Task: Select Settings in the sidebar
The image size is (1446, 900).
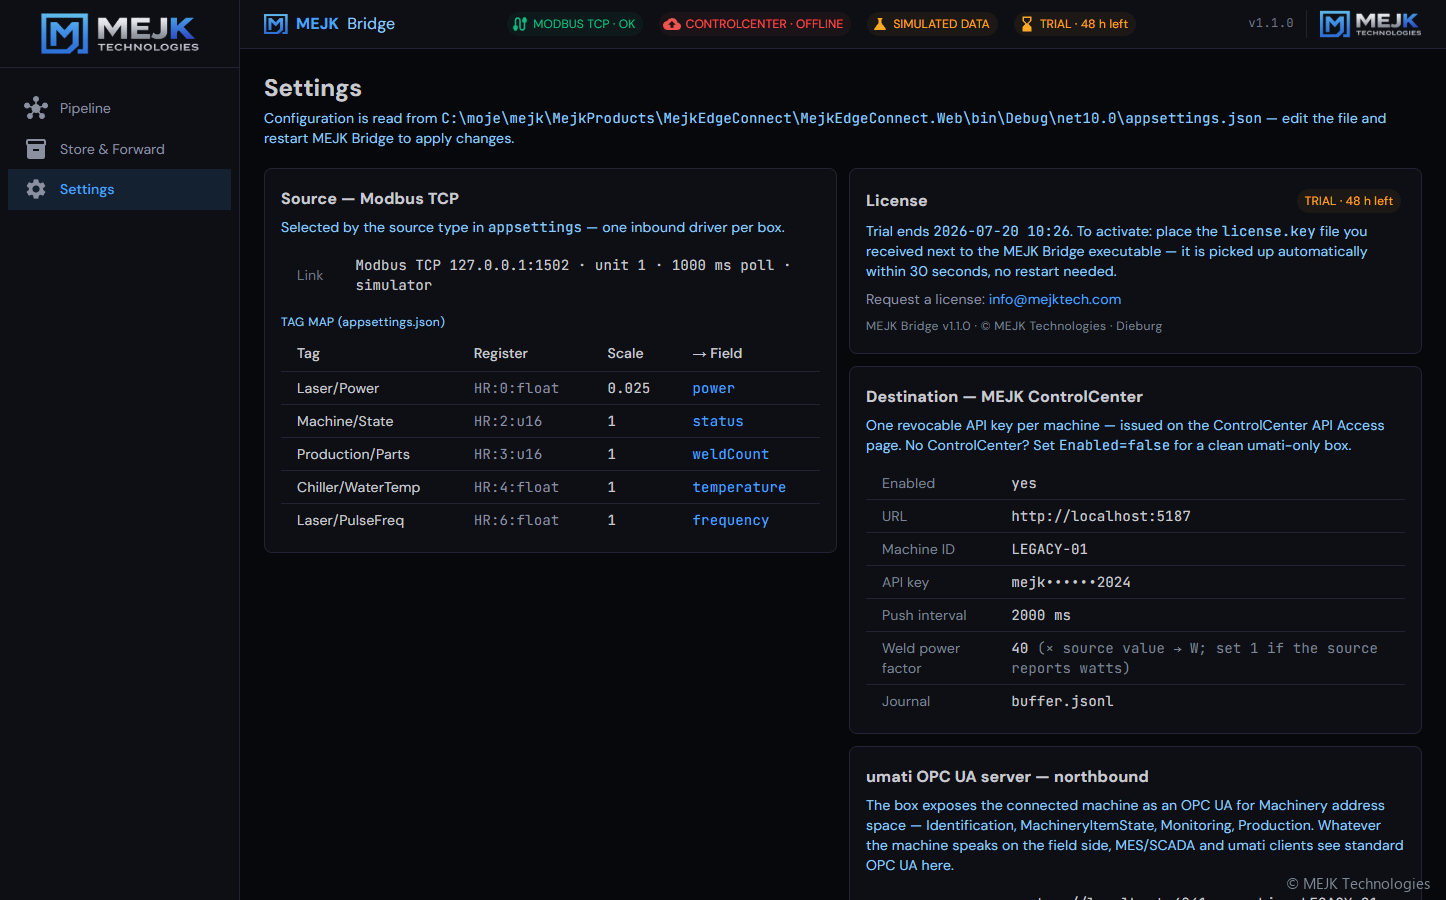Action: coord(119,189)
